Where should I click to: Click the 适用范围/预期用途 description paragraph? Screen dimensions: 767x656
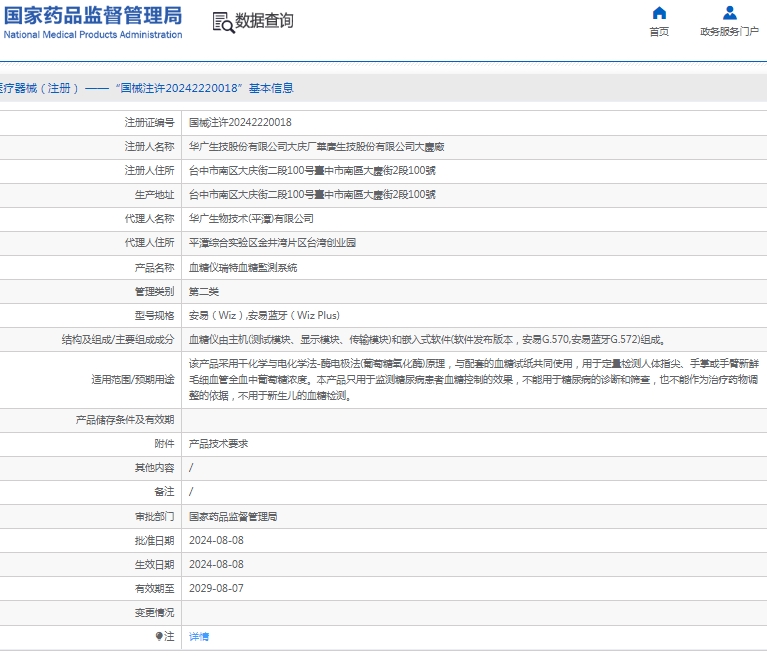click(474, 380)
